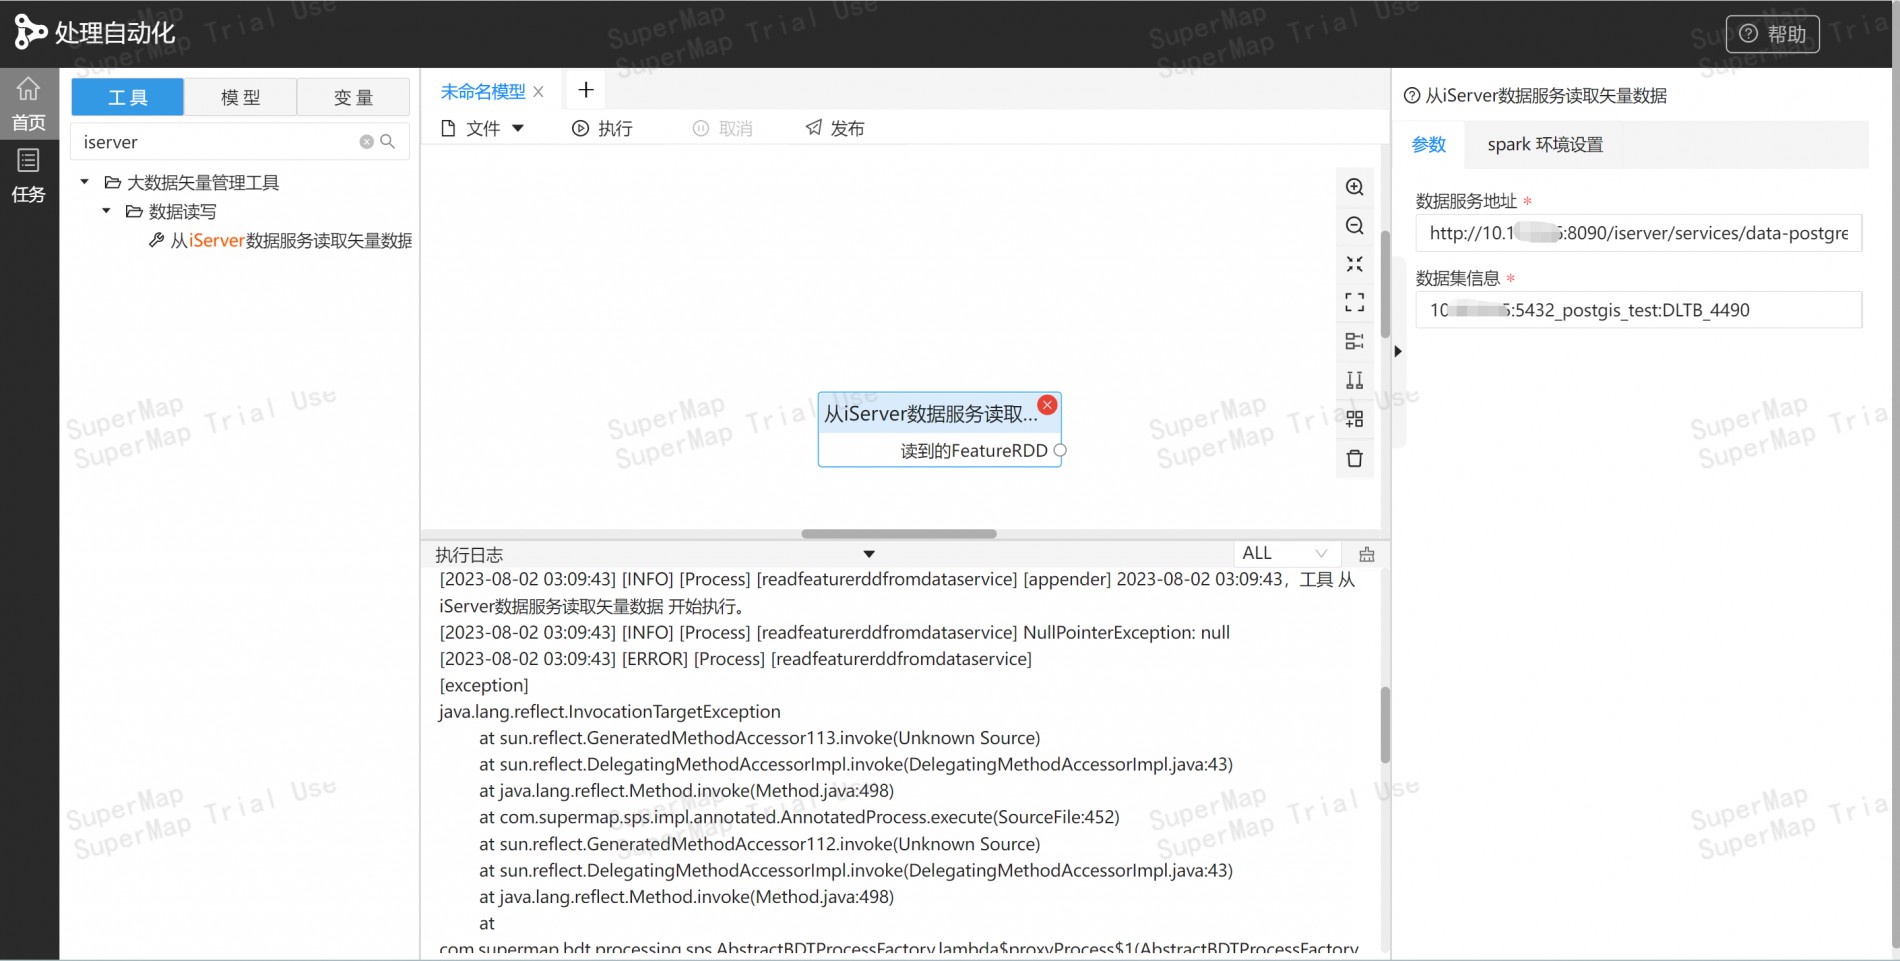Click the horizontal layout icon

click(1355, 341)
